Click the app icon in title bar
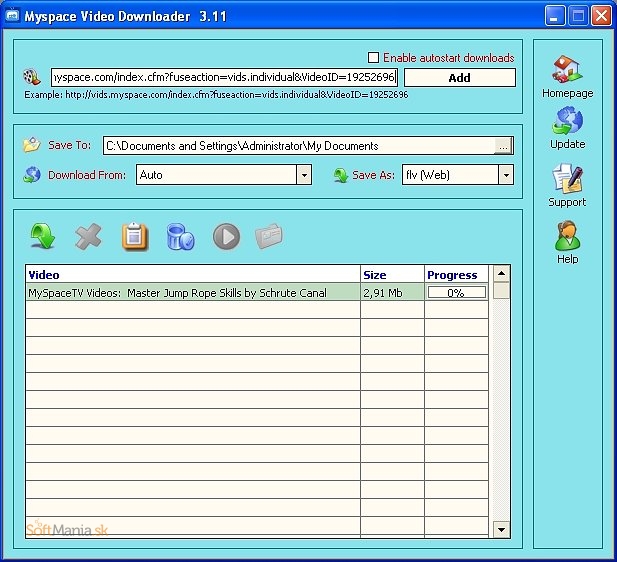Viewport: 617px width, 562px height. [13, 16]
